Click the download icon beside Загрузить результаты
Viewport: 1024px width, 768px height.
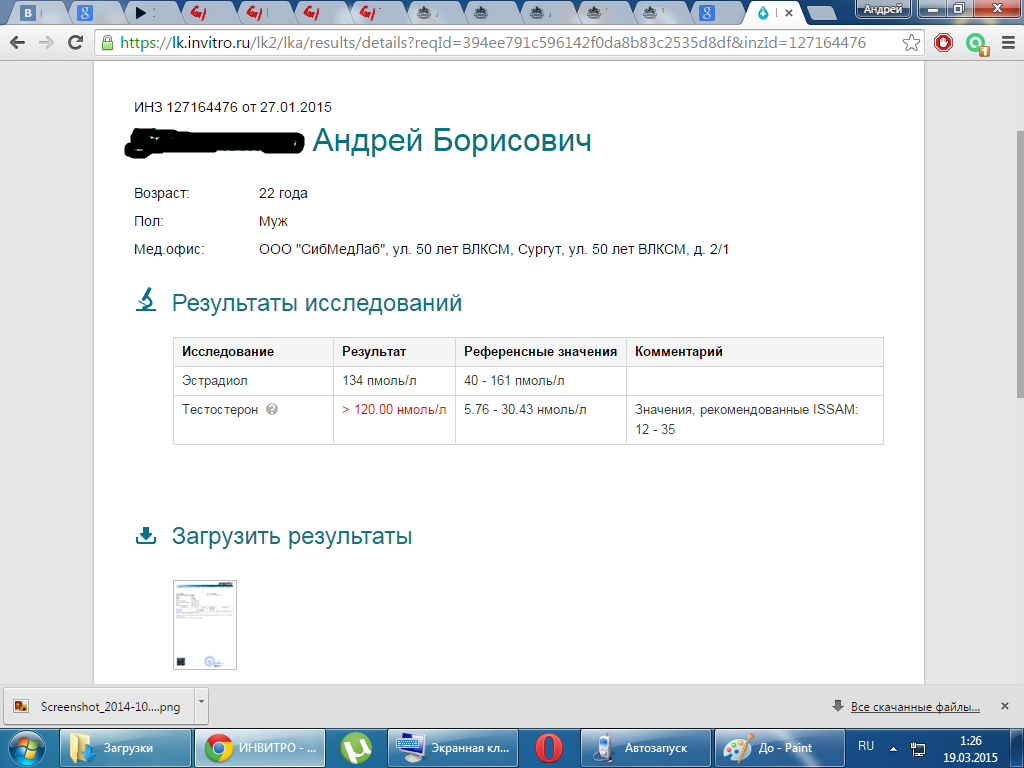pyautogui.click(x=146, y=535)
